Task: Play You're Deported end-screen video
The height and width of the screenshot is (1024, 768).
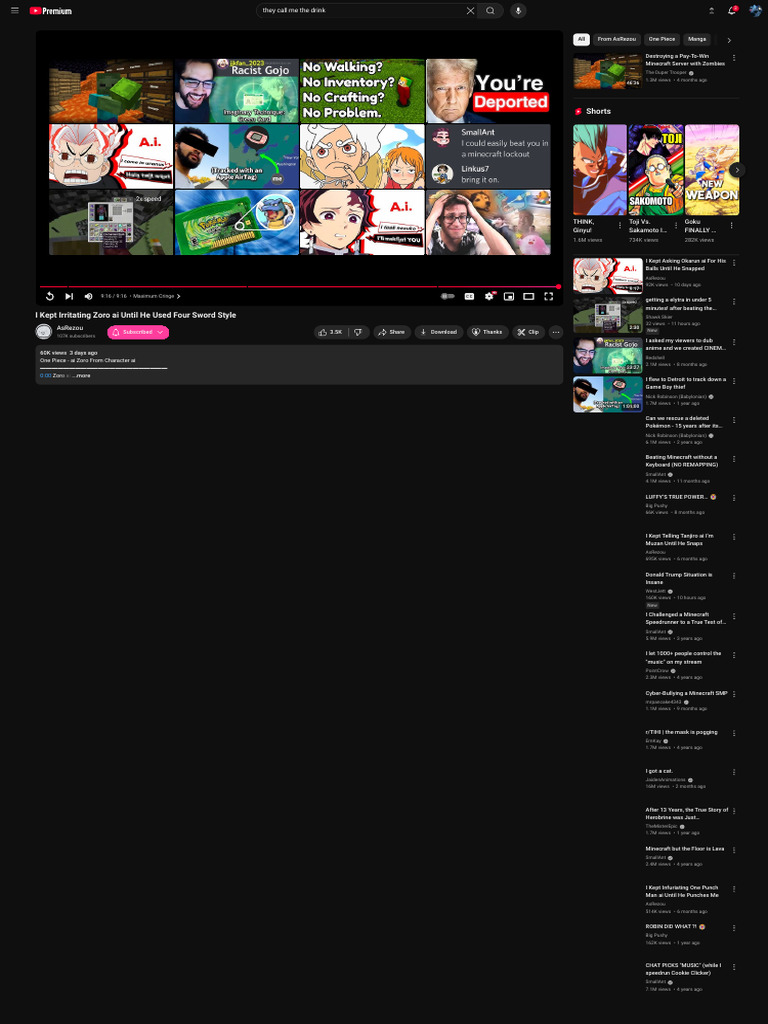Action: (488, 91)
